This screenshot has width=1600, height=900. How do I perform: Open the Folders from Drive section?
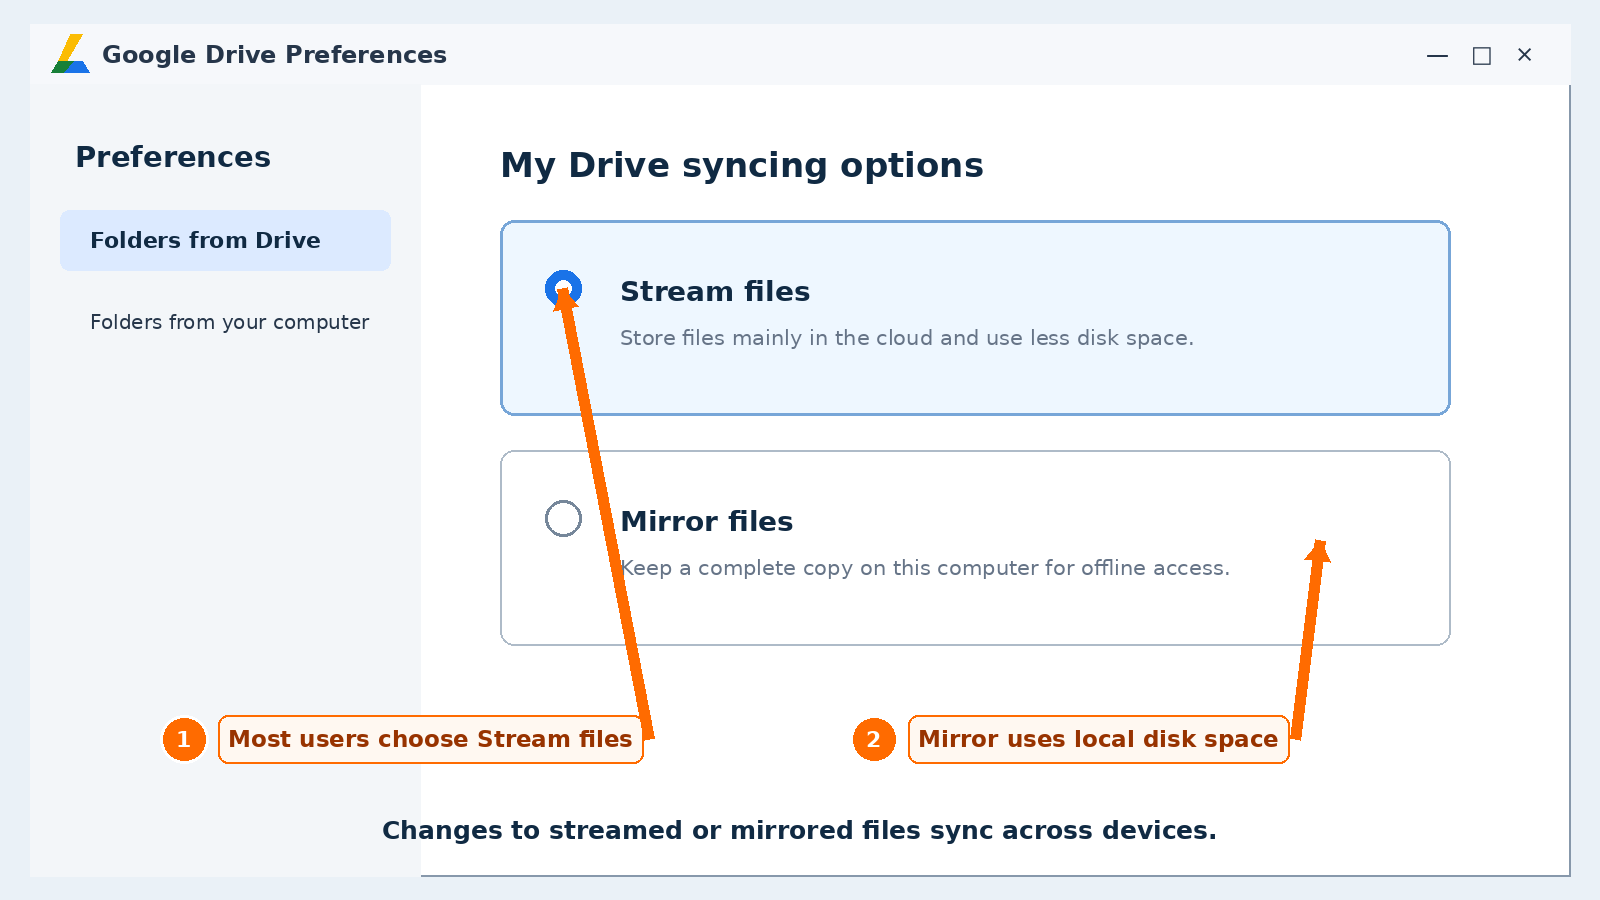point(225,240)
